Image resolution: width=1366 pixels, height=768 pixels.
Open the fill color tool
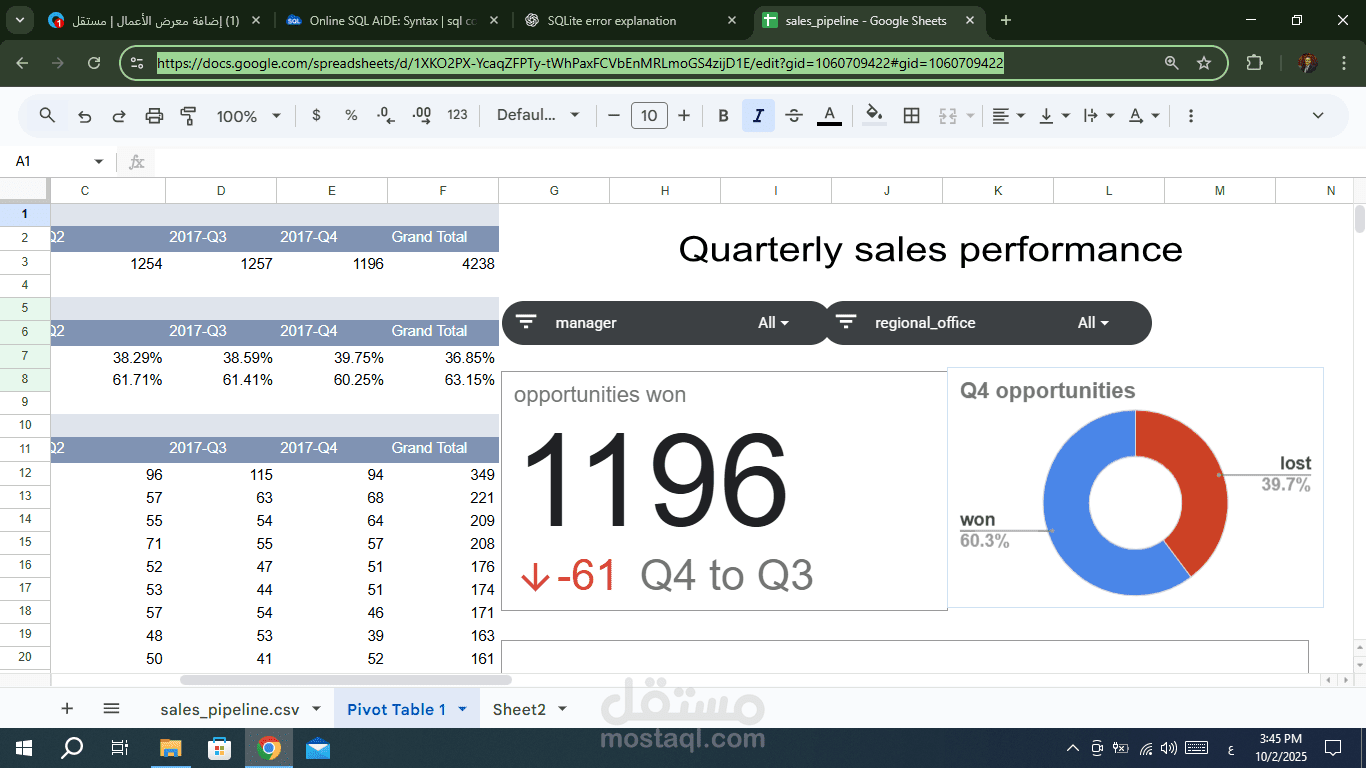(873, 115)
